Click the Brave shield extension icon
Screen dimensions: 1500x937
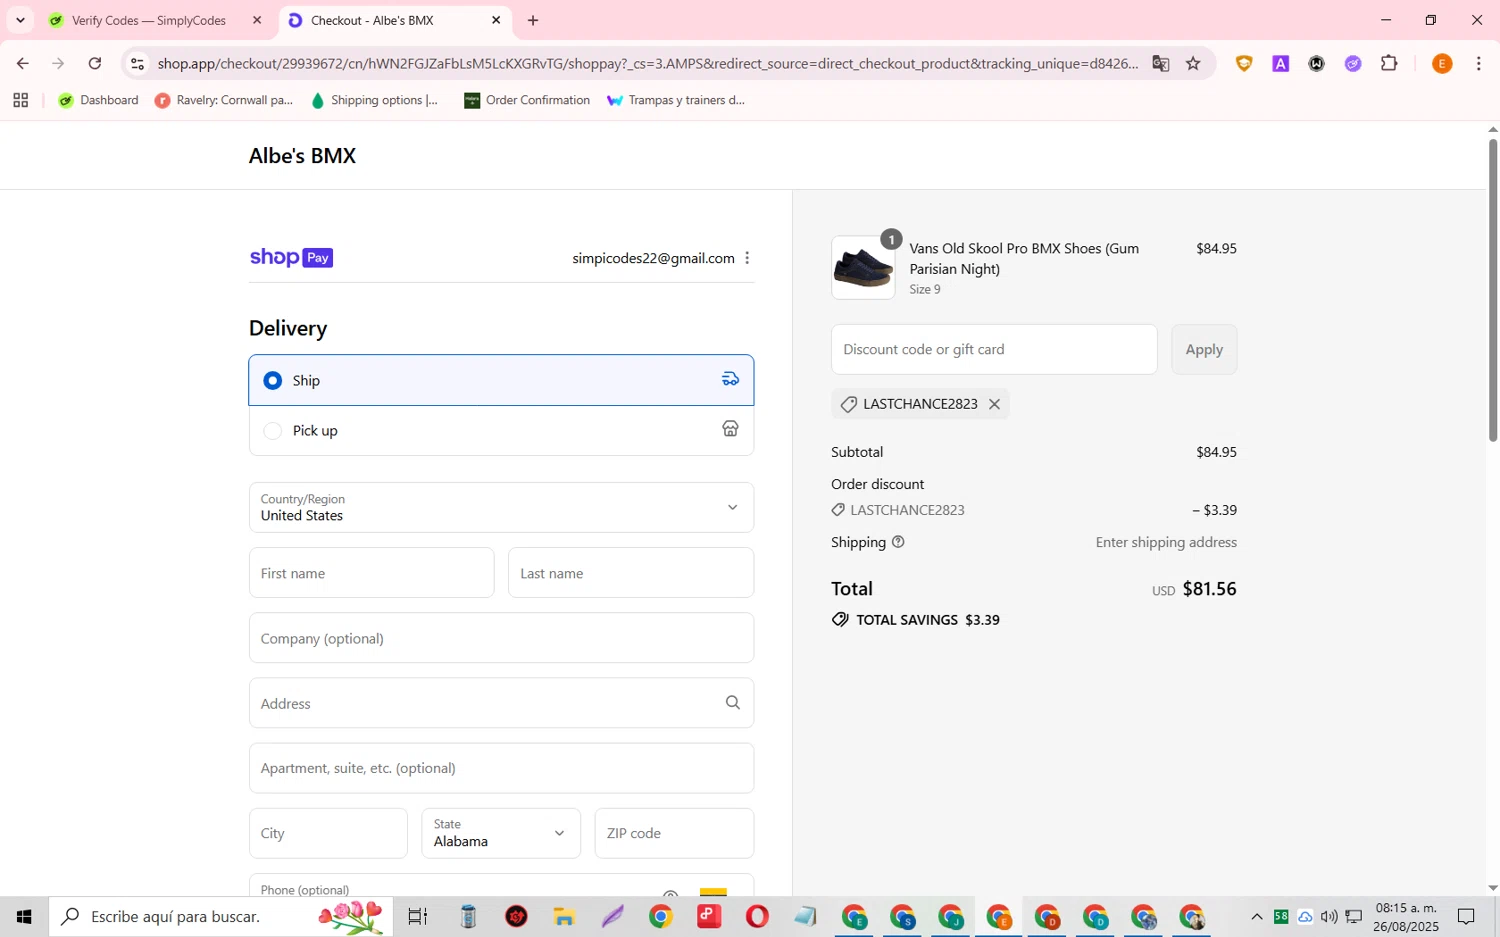[1244, 64]
